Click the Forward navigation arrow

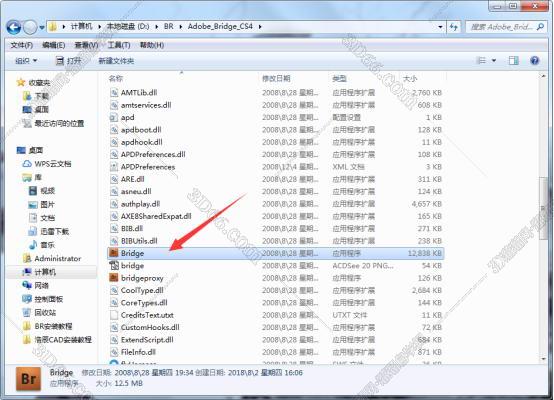coord(30,27)
